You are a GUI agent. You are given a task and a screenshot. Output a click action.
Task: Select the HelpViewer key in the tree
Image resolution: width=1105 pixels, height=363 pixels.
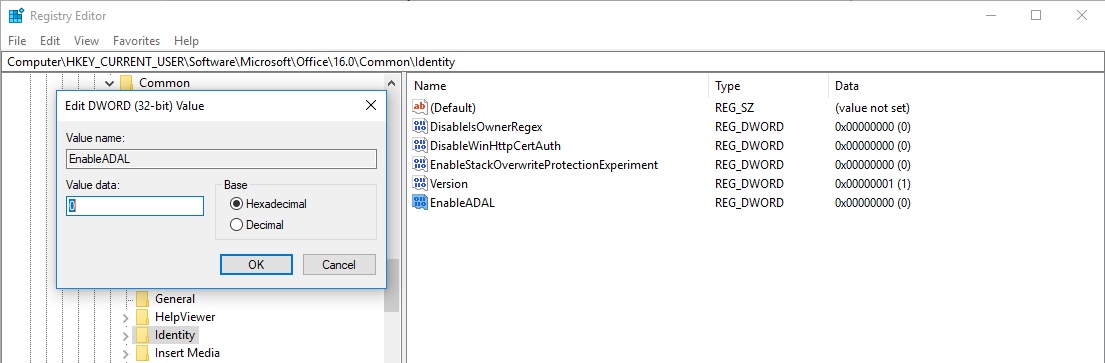(185, 317)
